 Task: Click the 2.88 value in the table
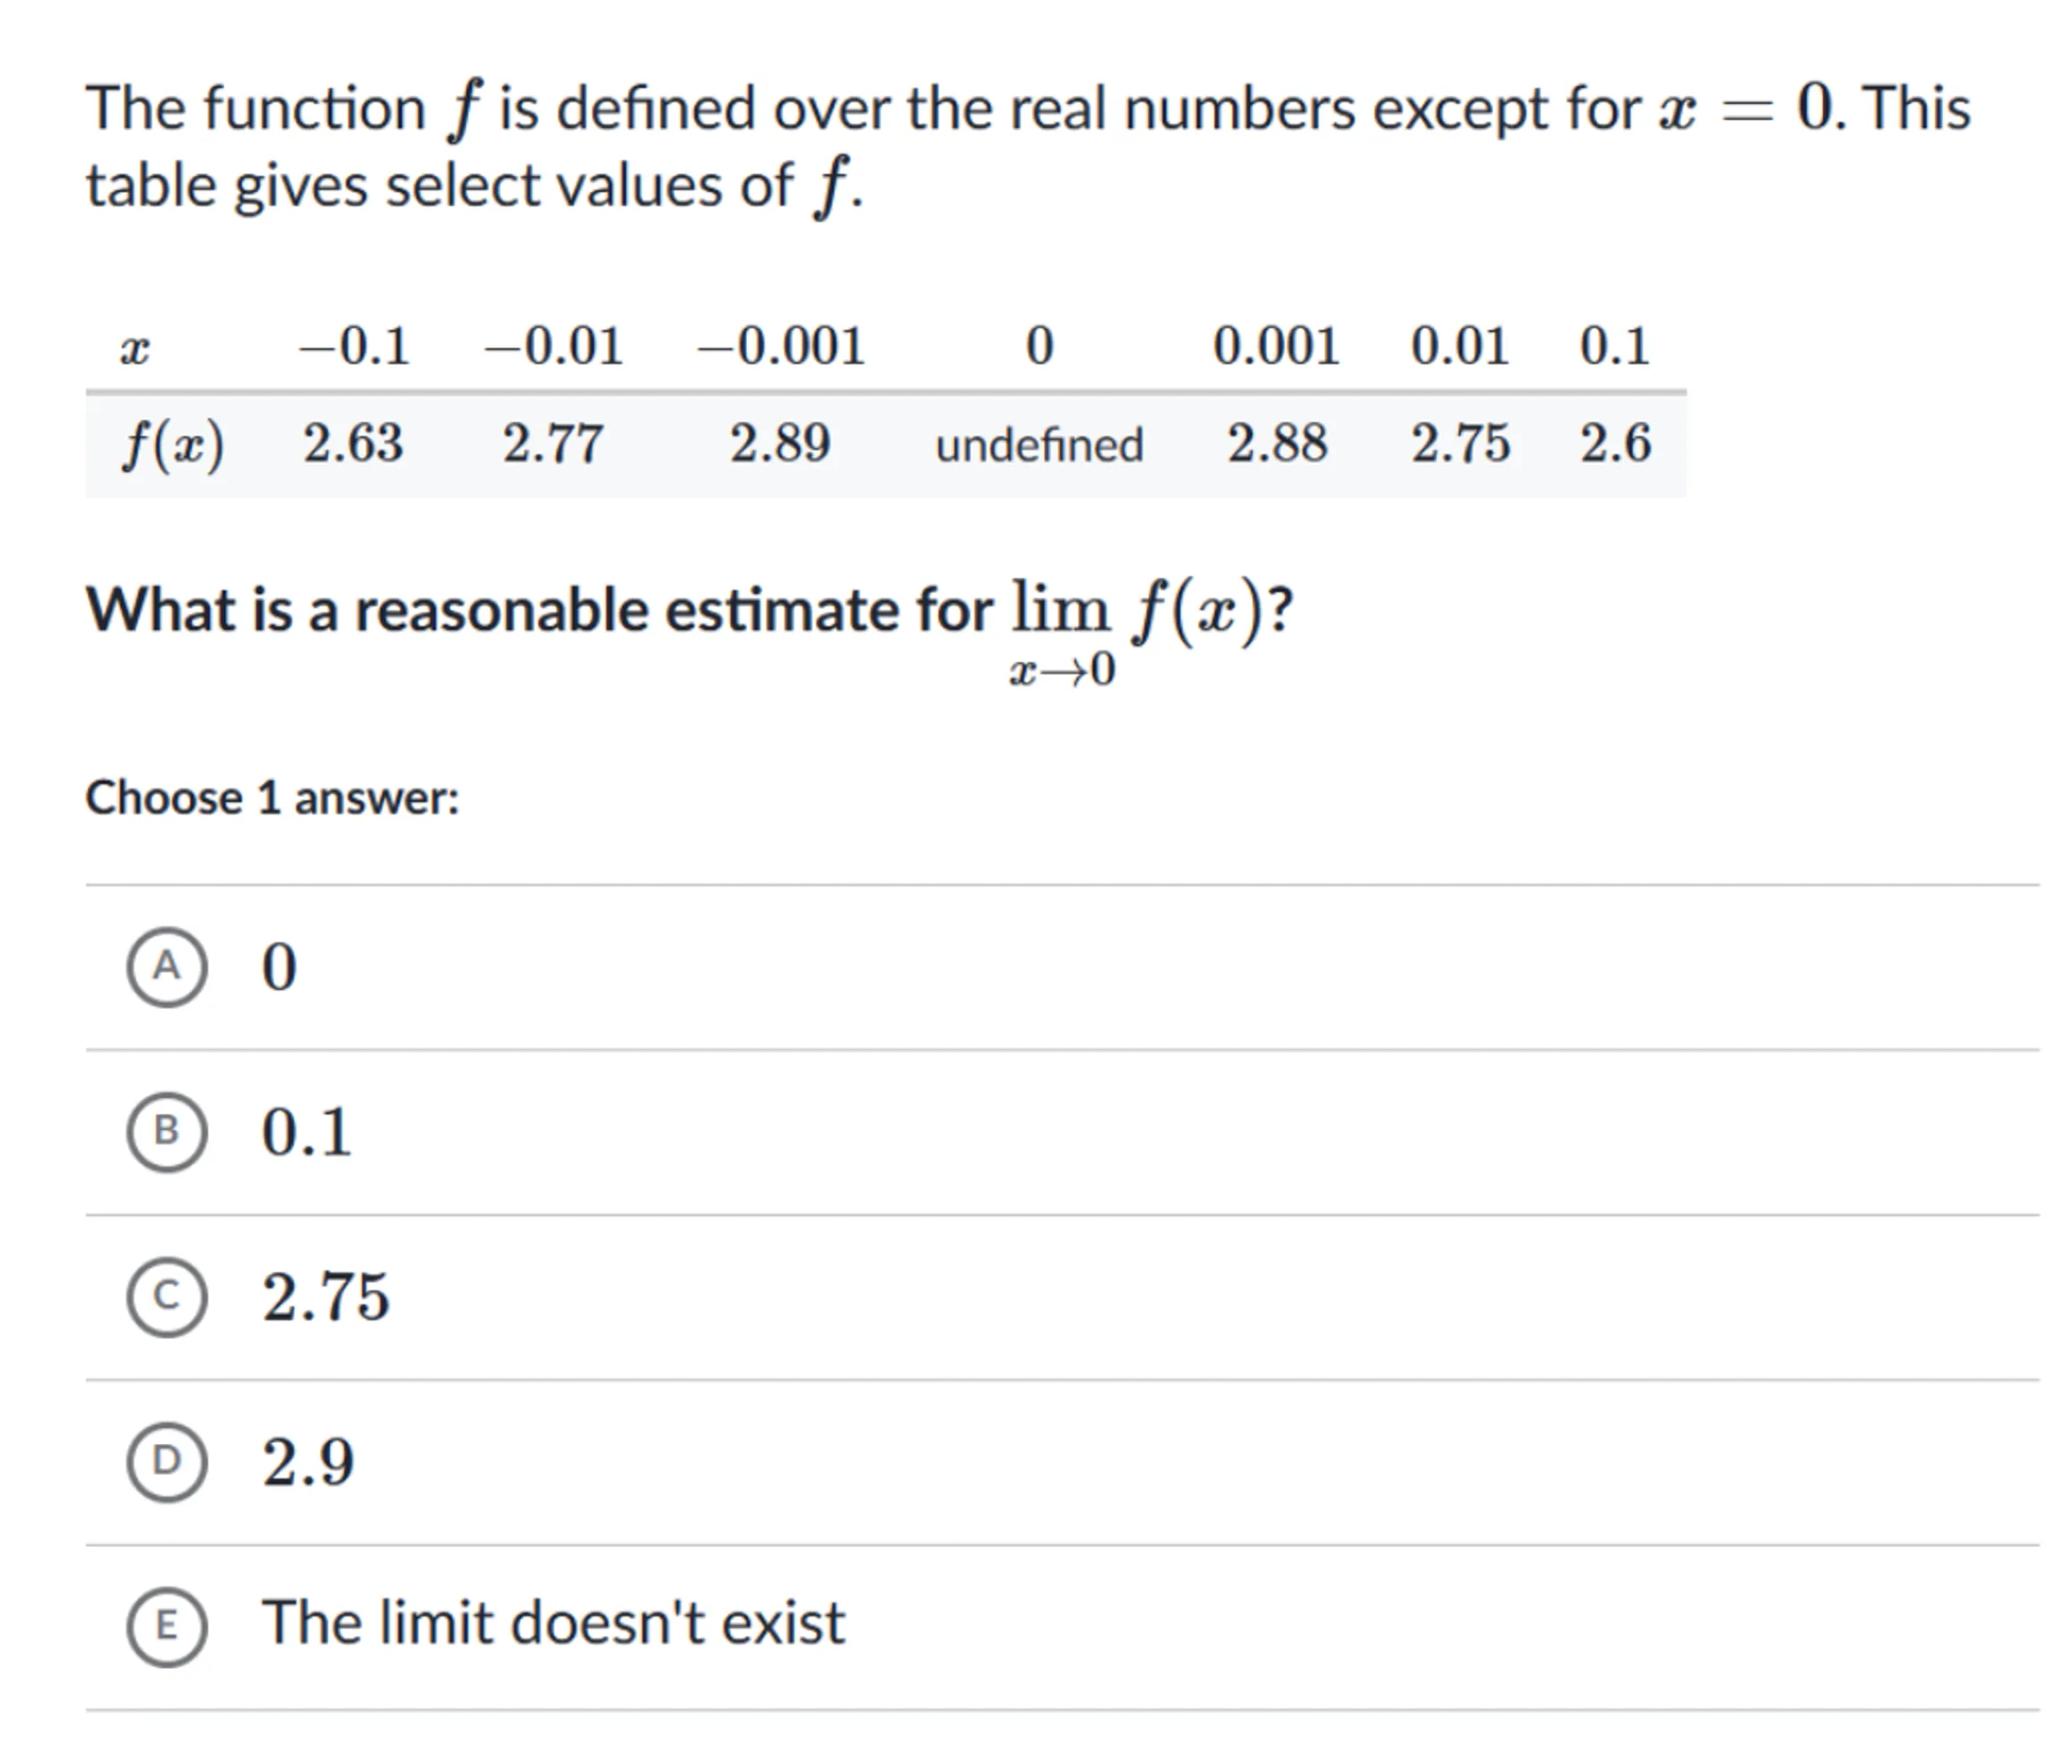pos(1277,443)
